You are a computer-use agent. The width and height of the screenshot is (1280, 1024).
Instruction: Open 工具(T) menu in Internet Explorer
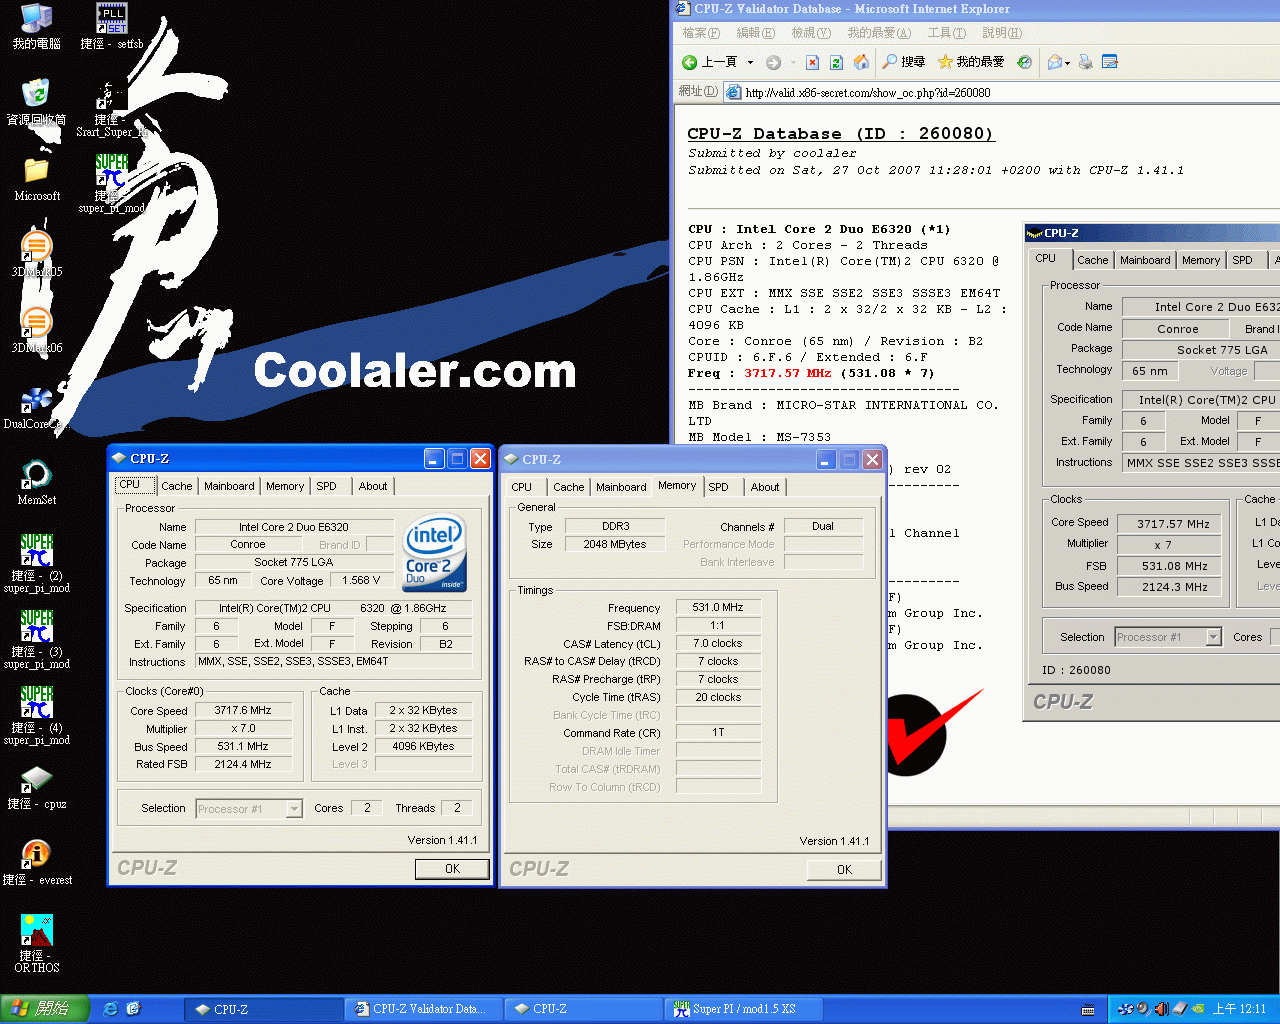[x=946, y=33]
